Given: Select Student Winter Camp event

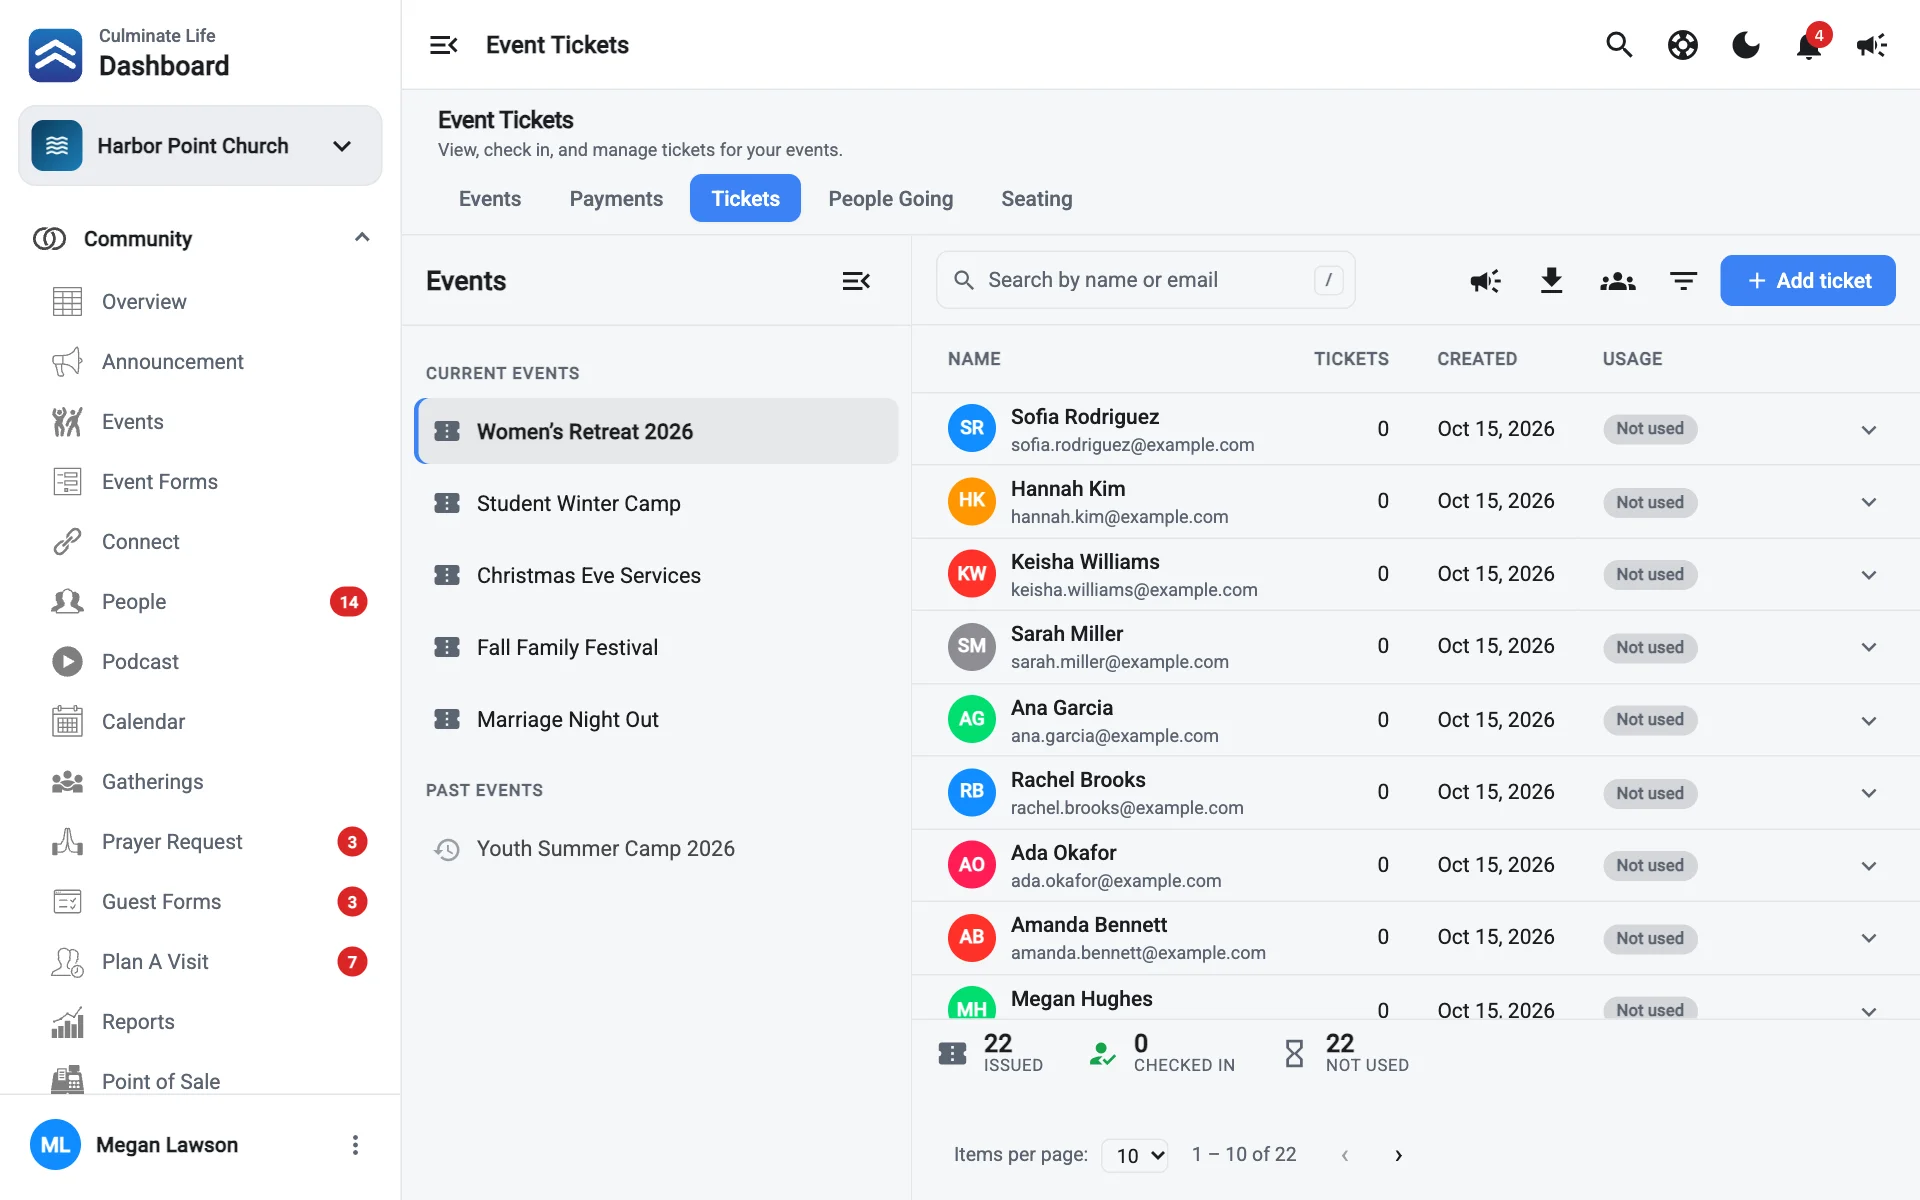Looking at the screenshot, I should tap(656, 503).
